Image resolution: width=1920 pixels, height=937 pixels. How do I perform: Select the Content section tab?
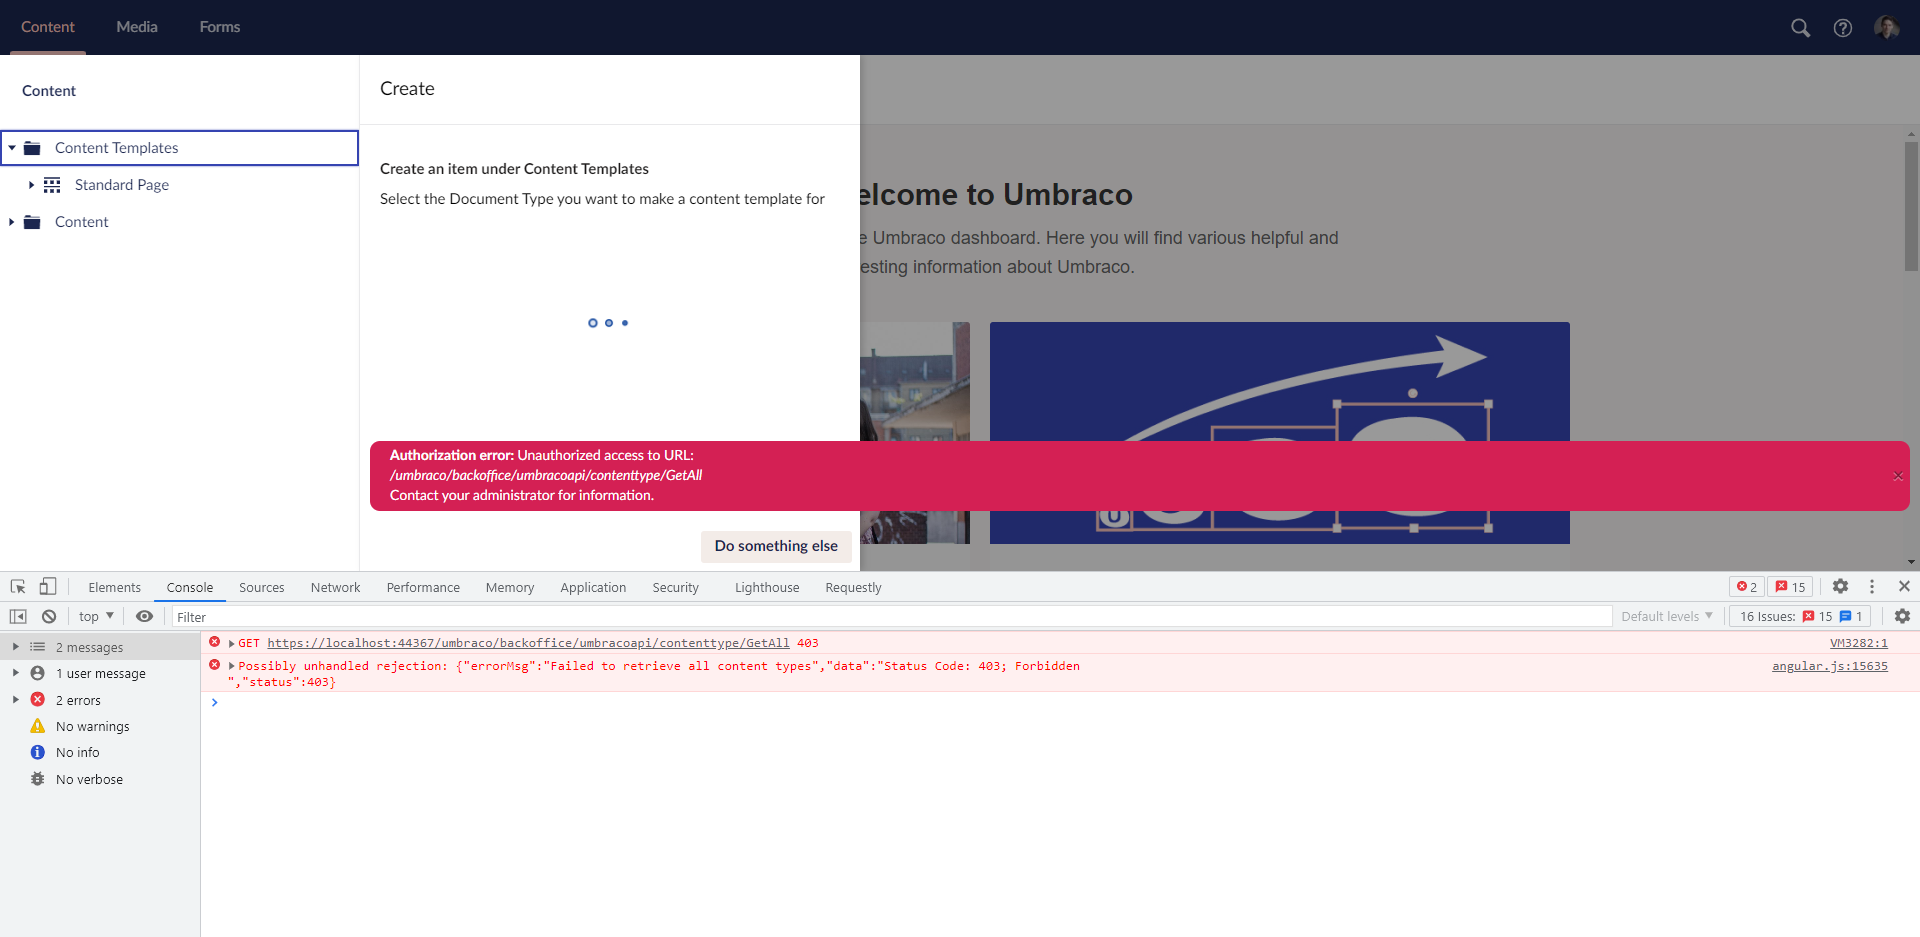click(48, 27)
